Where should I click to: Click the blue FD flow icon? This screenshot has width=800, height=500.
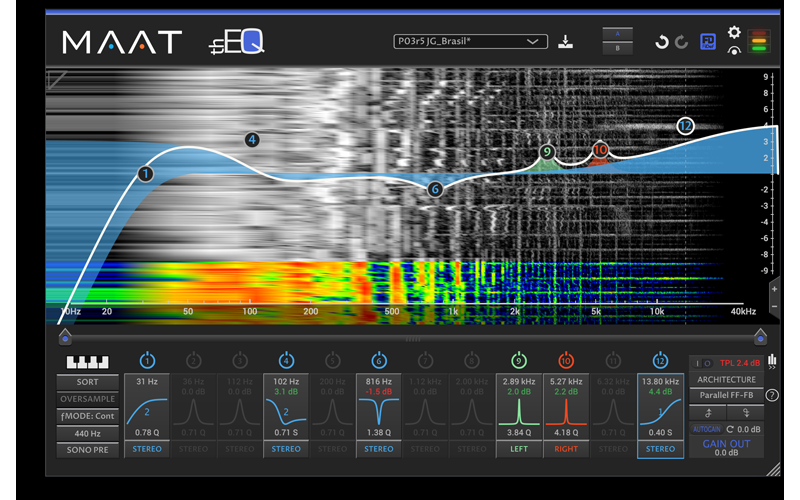(x=708, y=41)
